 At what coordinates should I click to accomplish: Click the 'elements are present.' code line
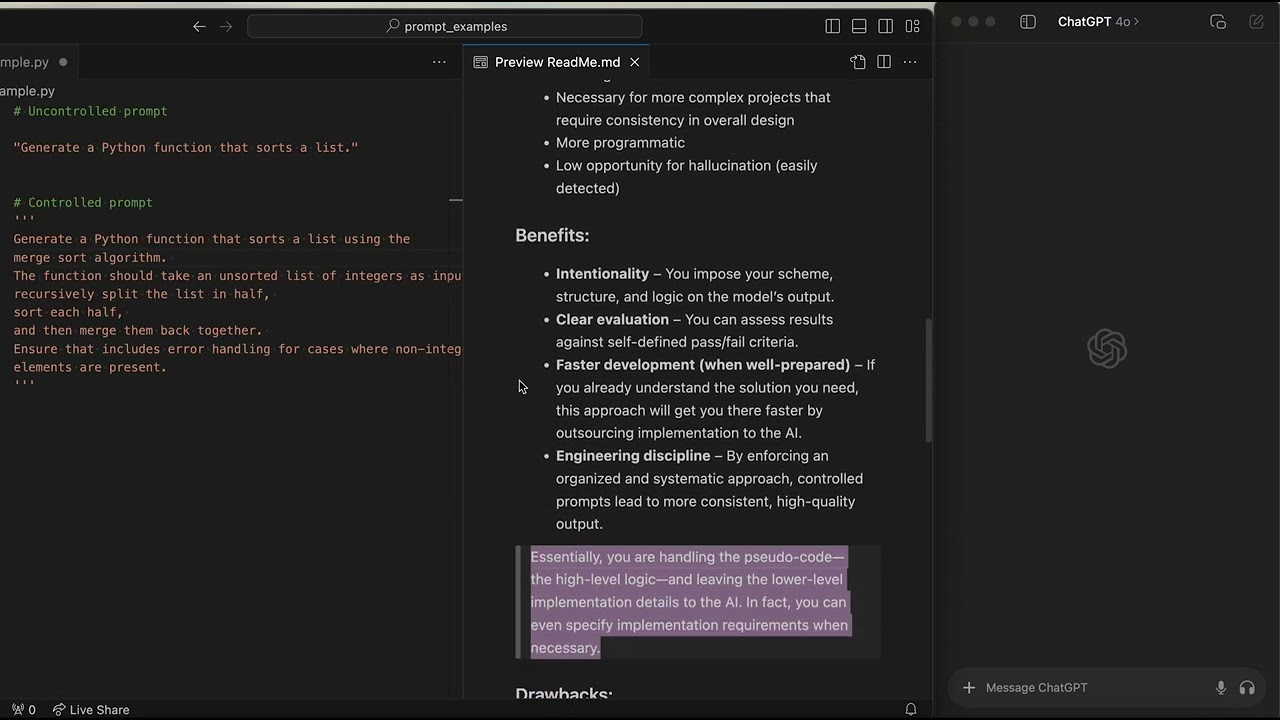tap(90, 367)
